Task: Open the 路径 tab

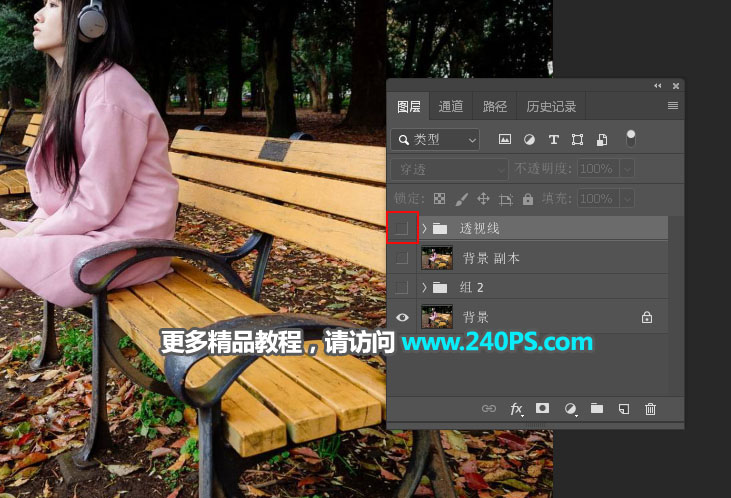Action: pos(495,106)
